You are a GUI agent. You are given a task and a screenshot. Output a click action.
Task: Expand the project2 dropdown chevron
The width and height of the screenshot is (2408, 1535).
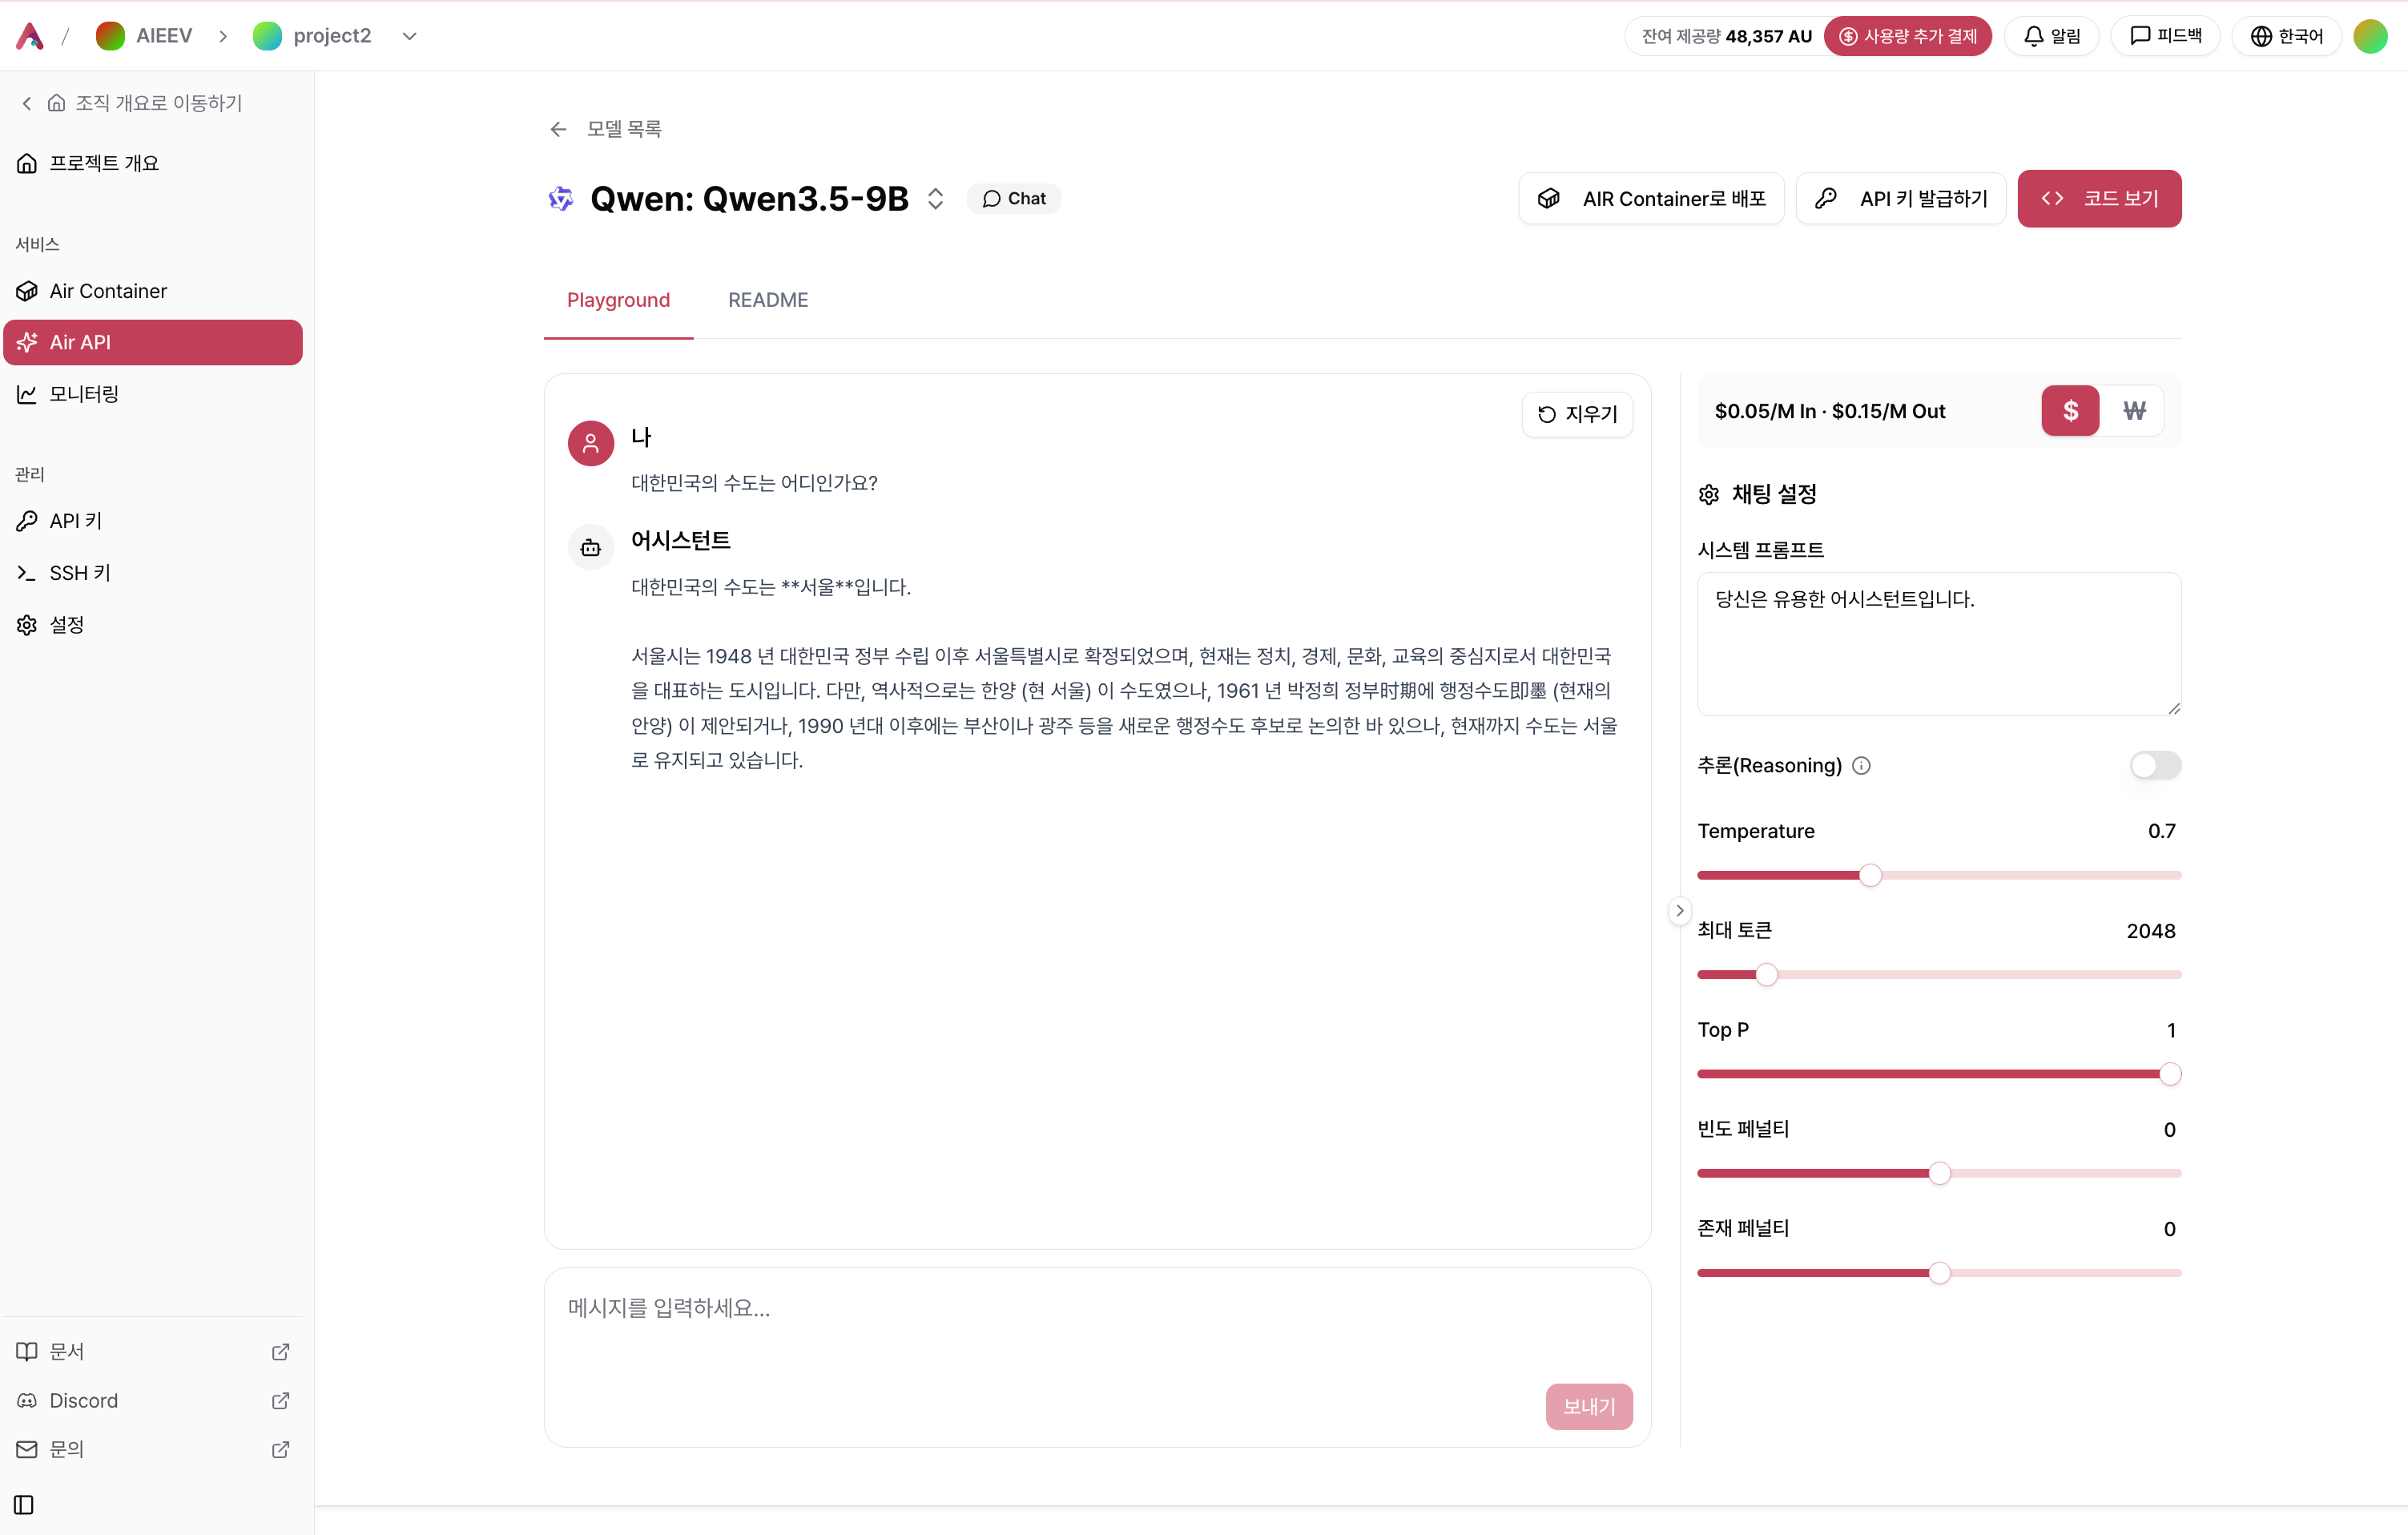pos(409,36)
